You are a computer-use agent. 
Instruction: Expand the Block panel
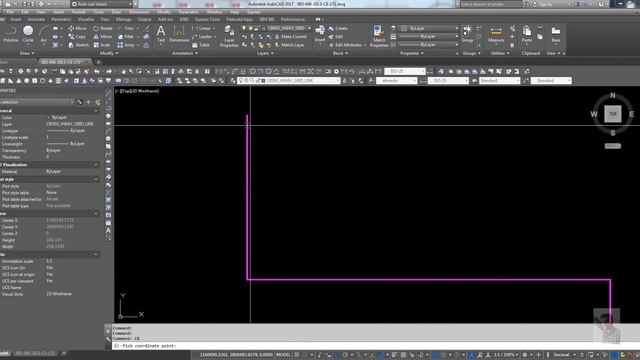click(x=340, y=53)
